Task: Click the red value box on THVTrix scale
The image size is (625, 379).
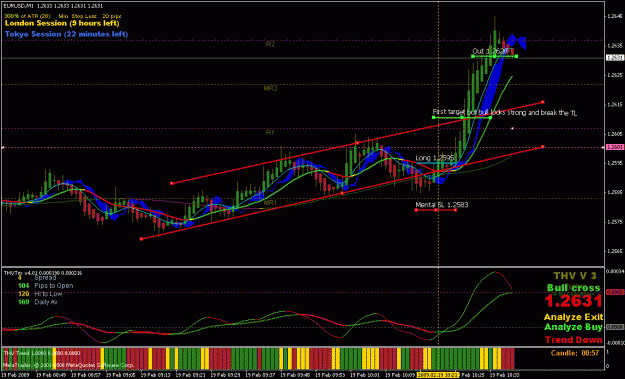Action: (x=615, y=292)
